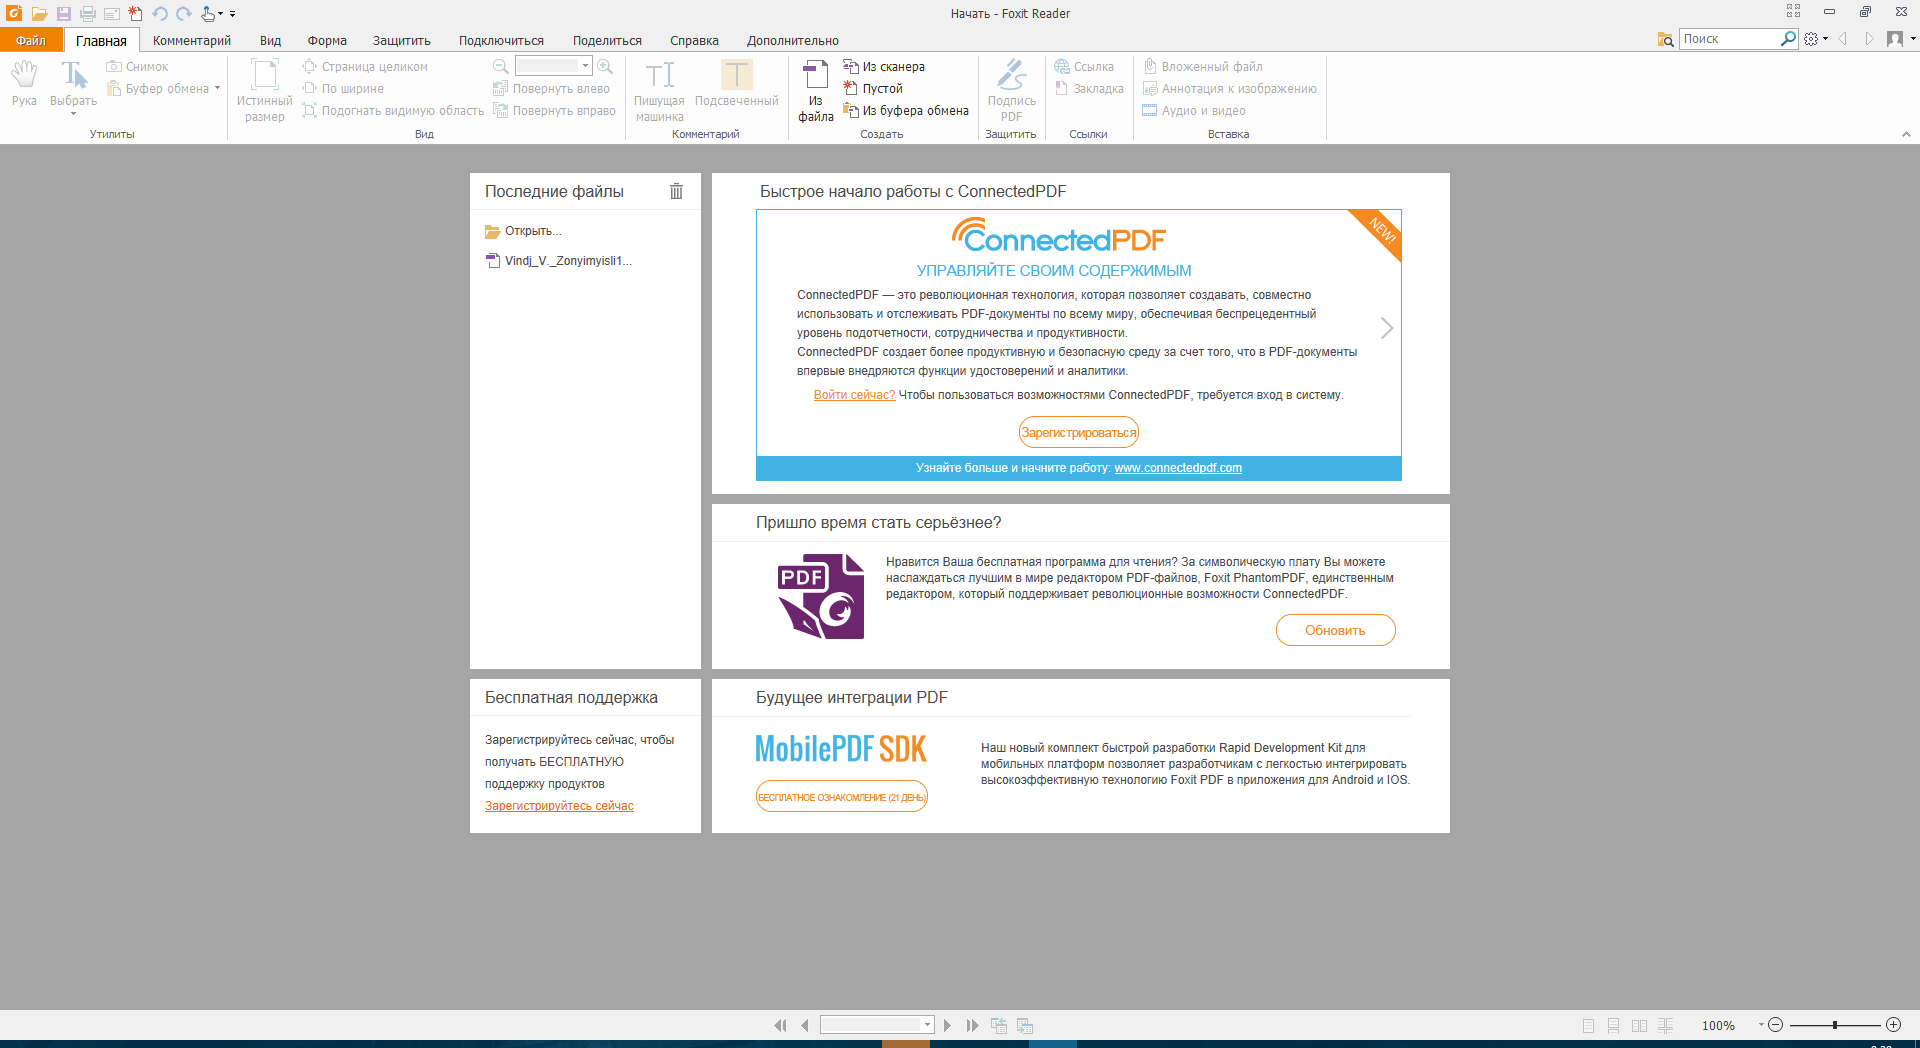Select the Пишущая машинка typewriter tool

pyautogui.click(x=659, y=91)
